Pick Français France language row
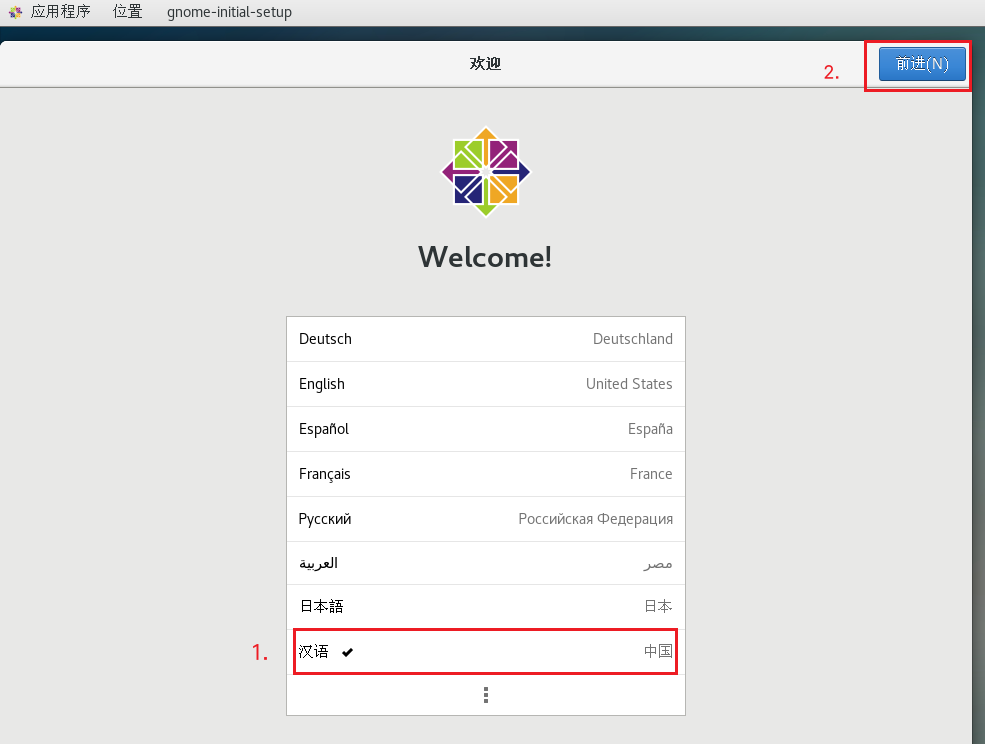This screenshot has width=985, height=744. tap(486, 474)
